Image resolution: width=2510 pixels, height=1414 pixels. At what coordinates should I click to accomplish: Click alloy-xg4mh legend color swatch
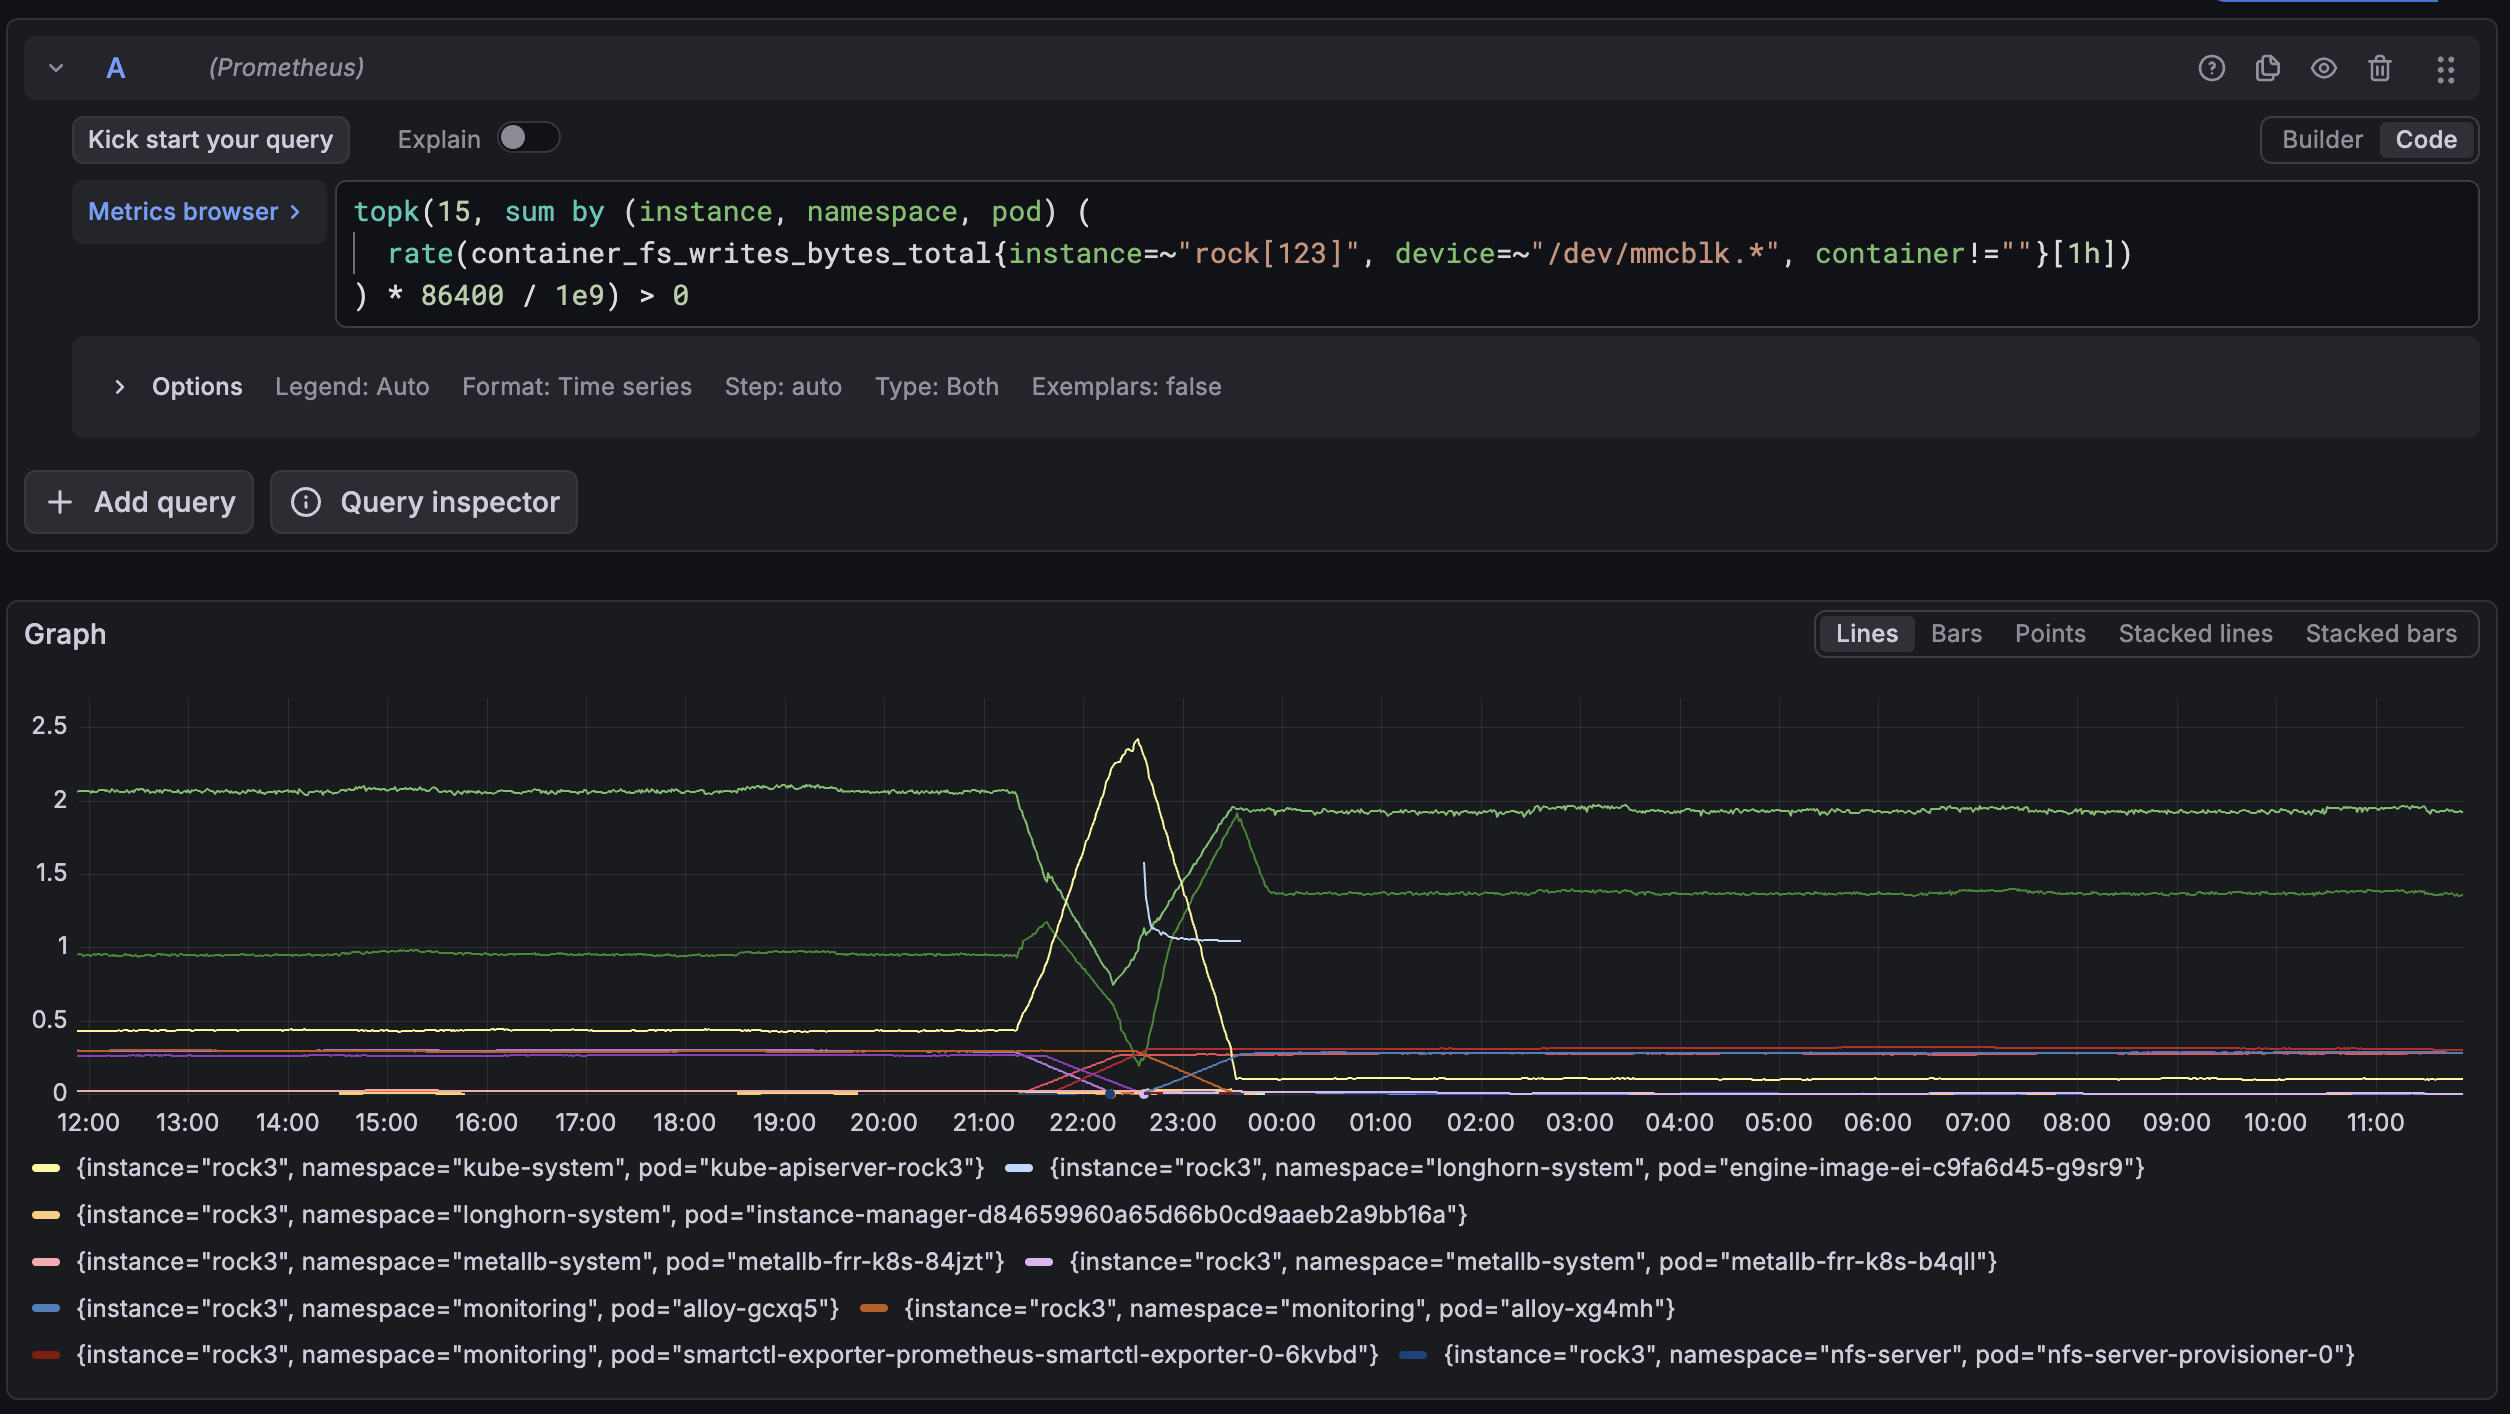point(874,1308)
